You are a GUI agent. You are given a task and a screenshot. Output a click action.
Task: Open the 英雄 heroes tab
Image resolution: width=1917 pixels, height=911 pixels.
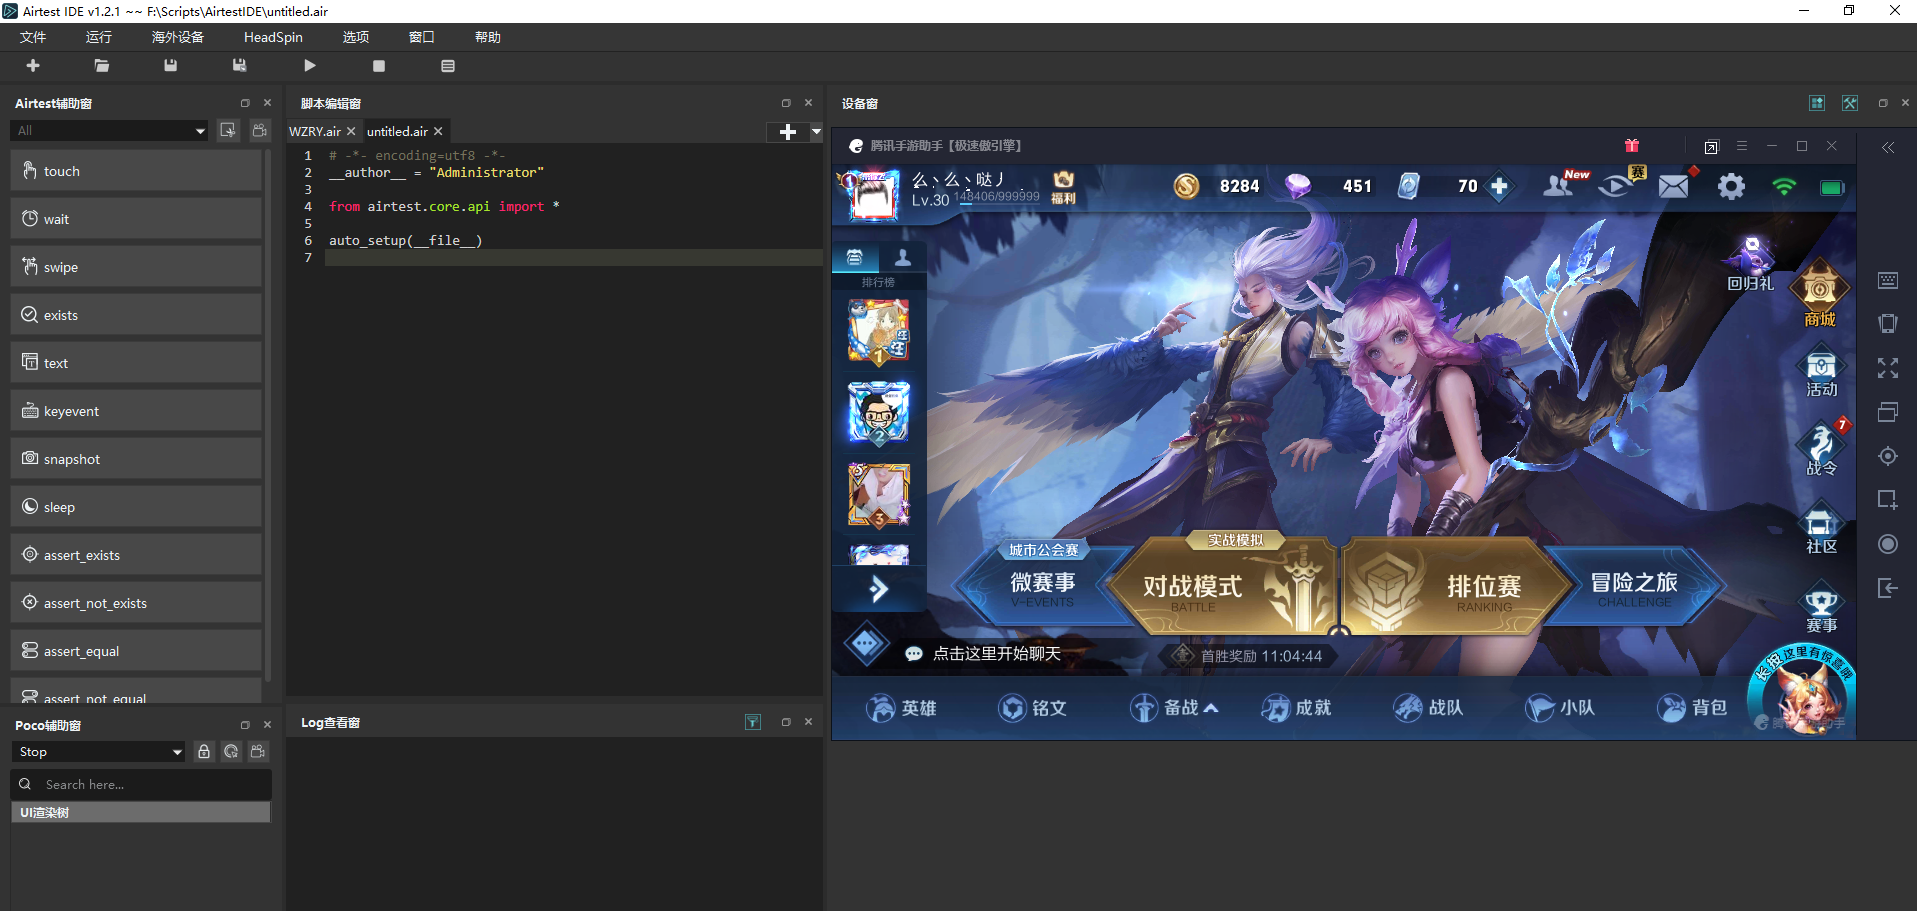pyautogui.click(x=901, y=708)
